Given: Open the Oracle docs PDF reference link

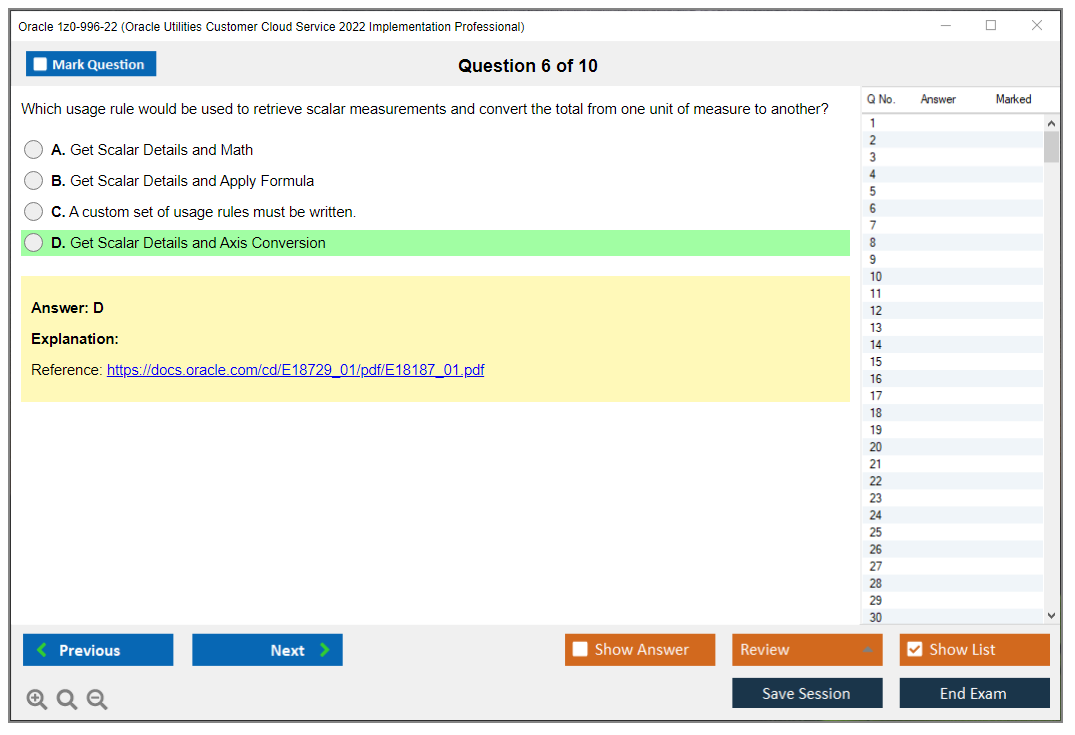Looking at the screenshot, I should click(295, 369).
